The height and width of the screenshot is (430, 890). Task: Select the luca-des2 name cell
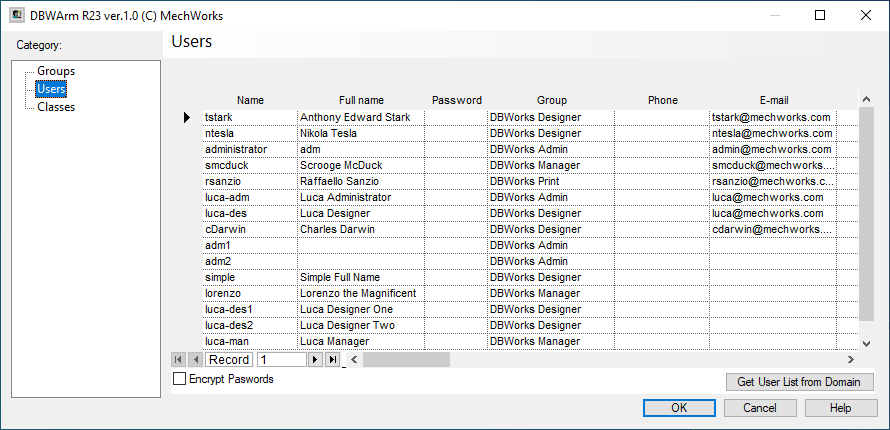pyautogui.click(x=250, y=326)
